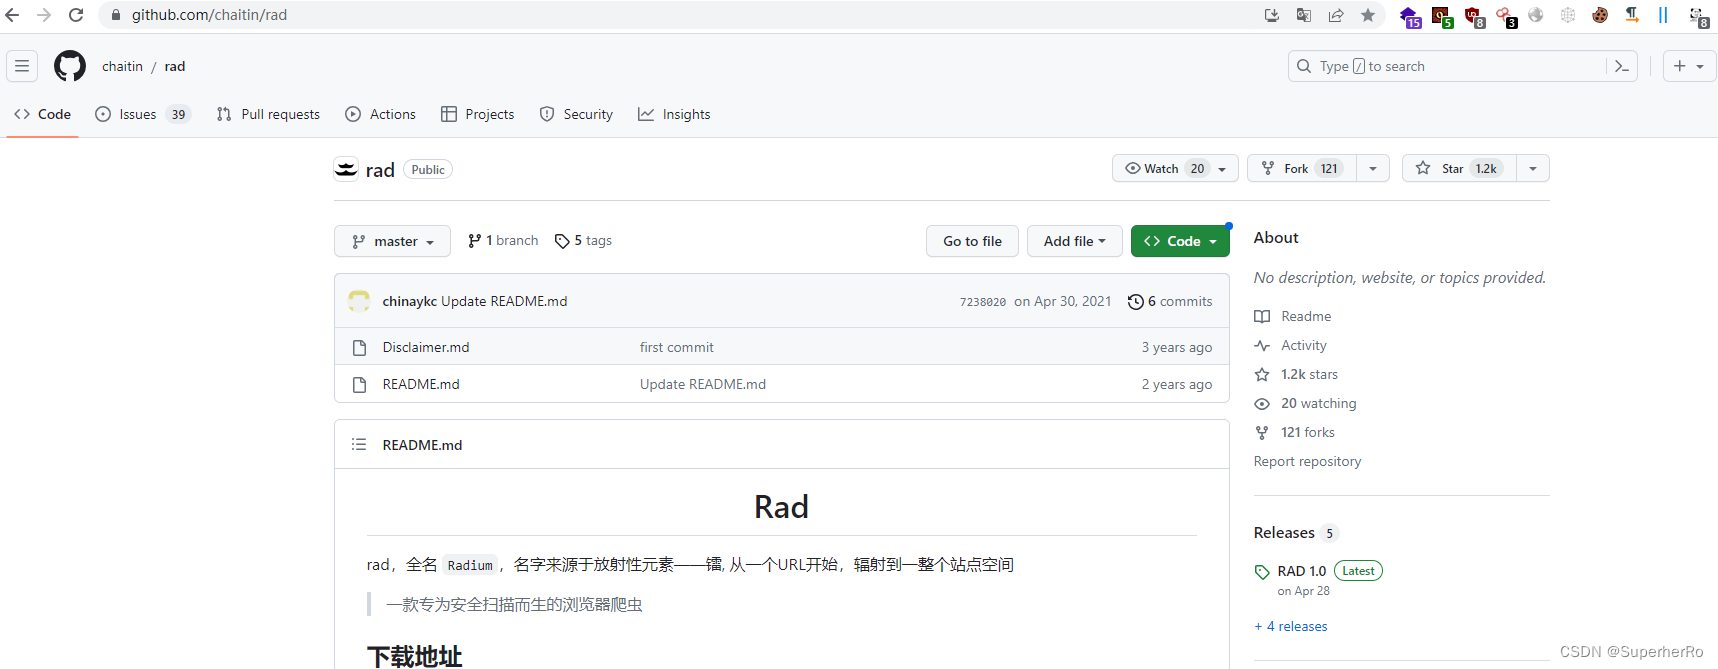Open the green Code clone dropdown
The image size is (1718, 669).
[x=1180, y=241]
